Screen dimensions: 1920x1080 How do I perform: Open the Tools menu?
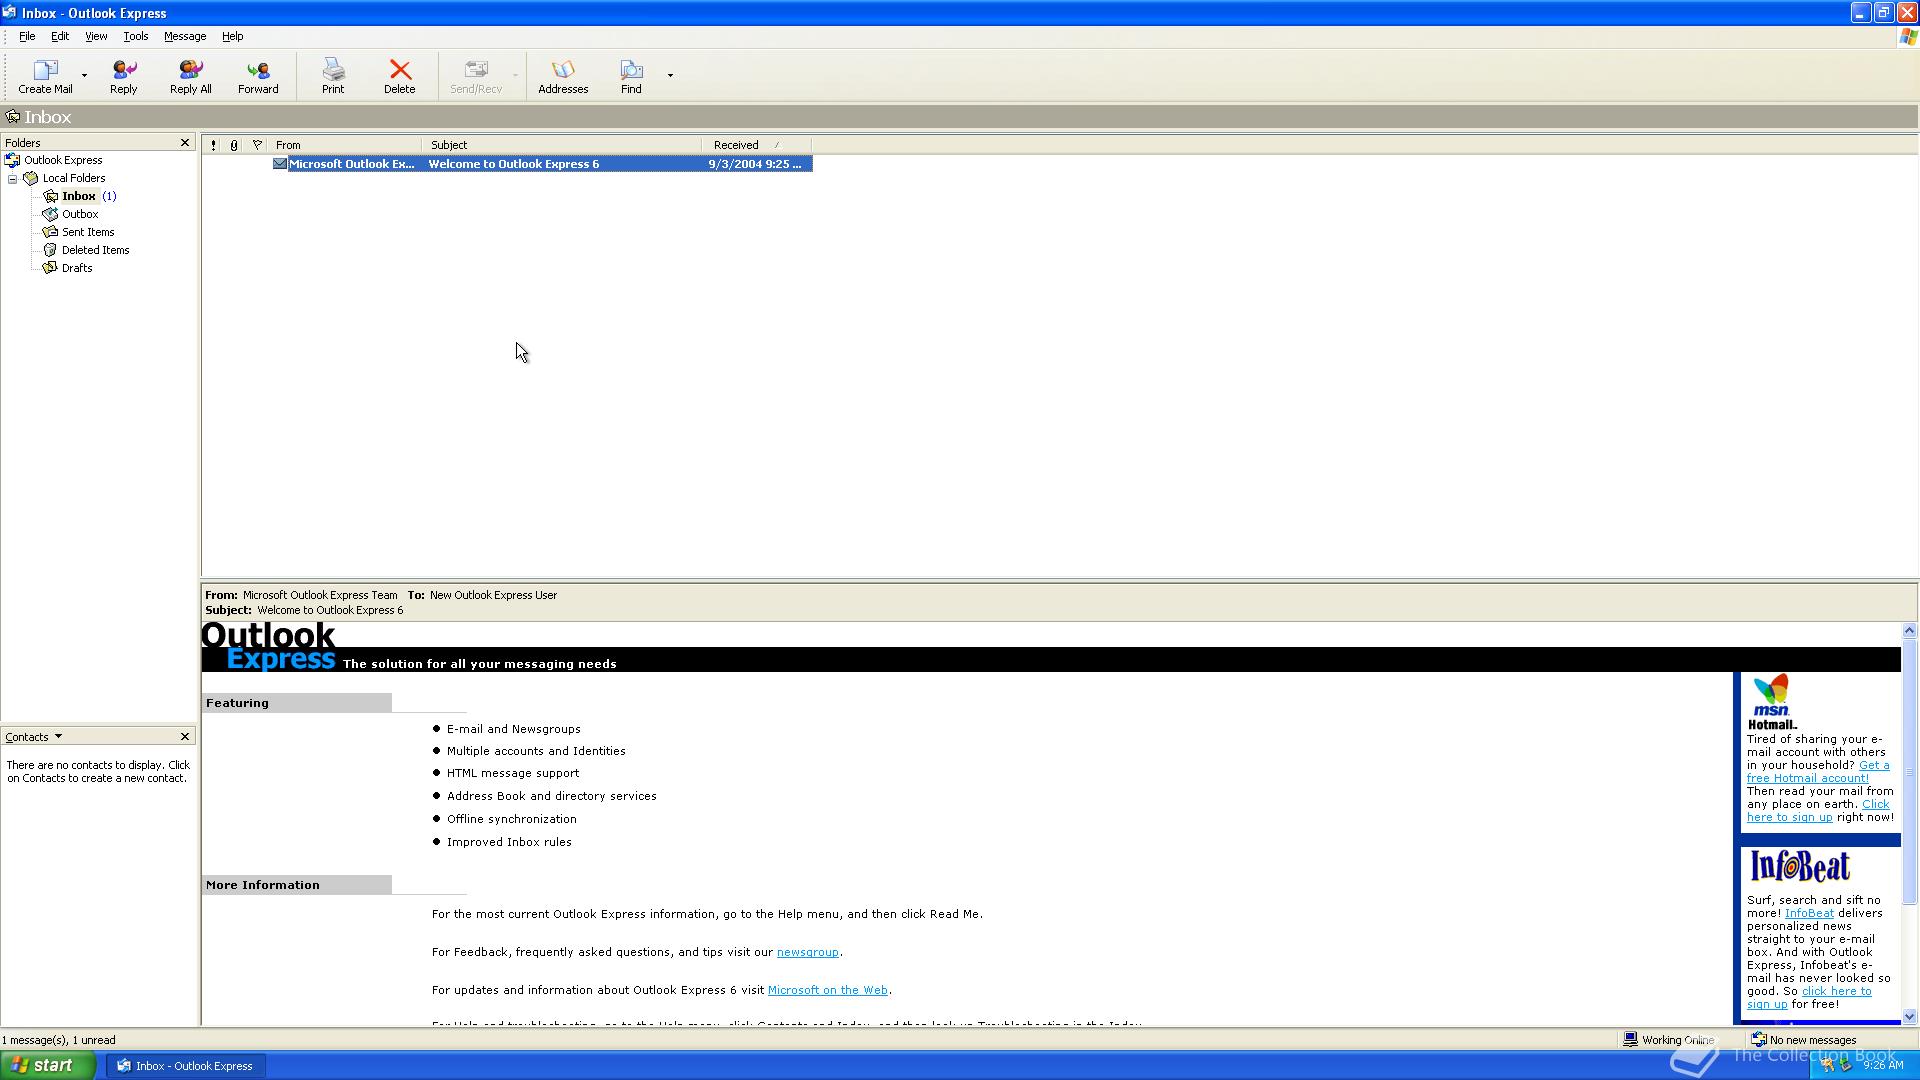pos(135,36)
